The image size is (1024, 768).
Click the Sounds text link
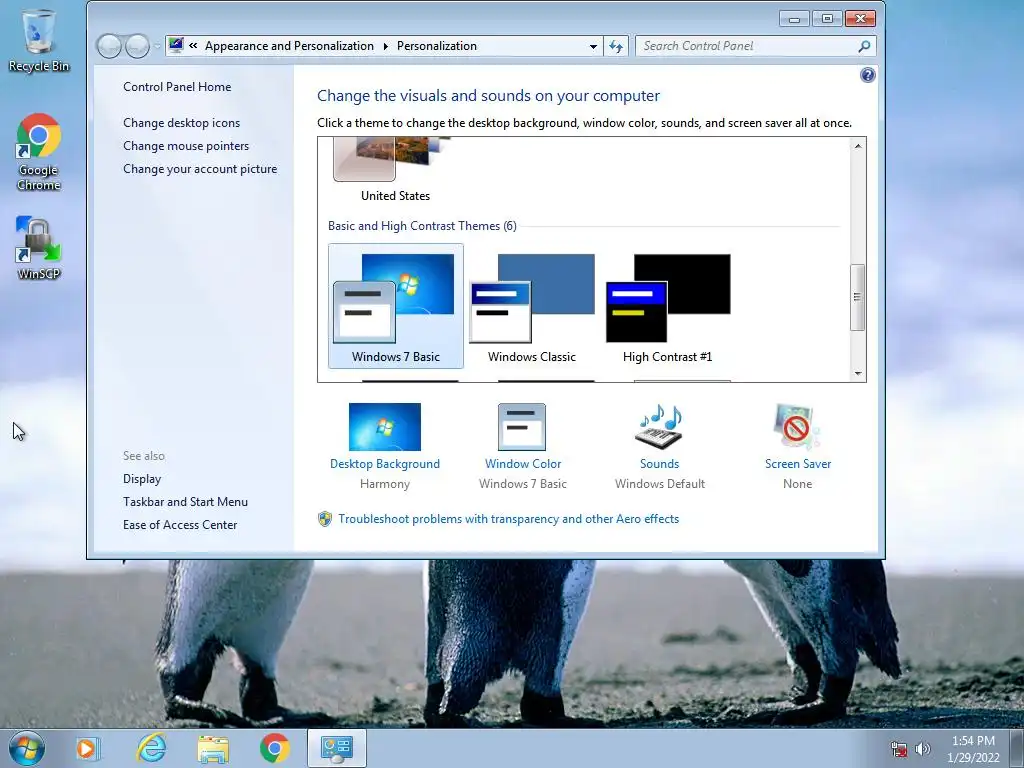pos(660,464)
